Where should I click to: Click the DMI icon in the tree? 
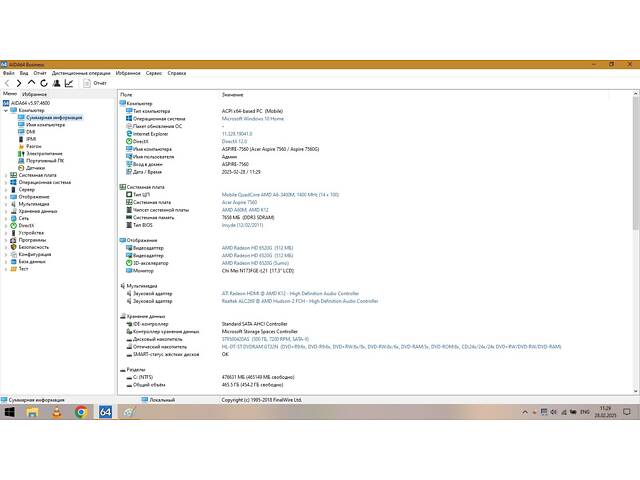21,132
